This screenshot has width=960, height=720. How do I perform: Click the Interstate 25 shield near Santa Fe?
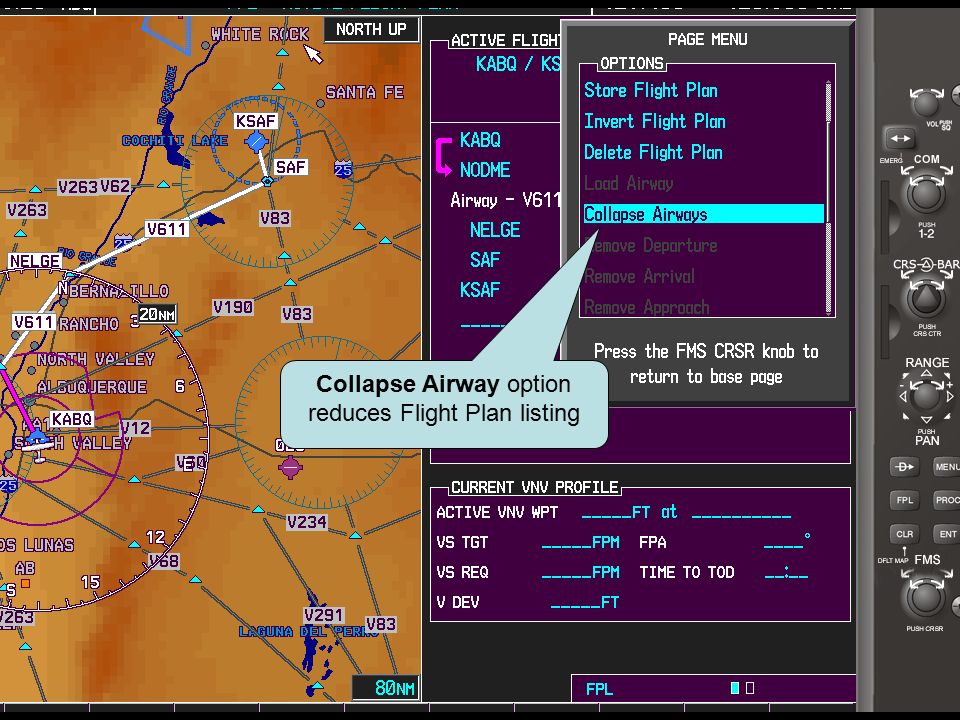(x=343, y=169)
